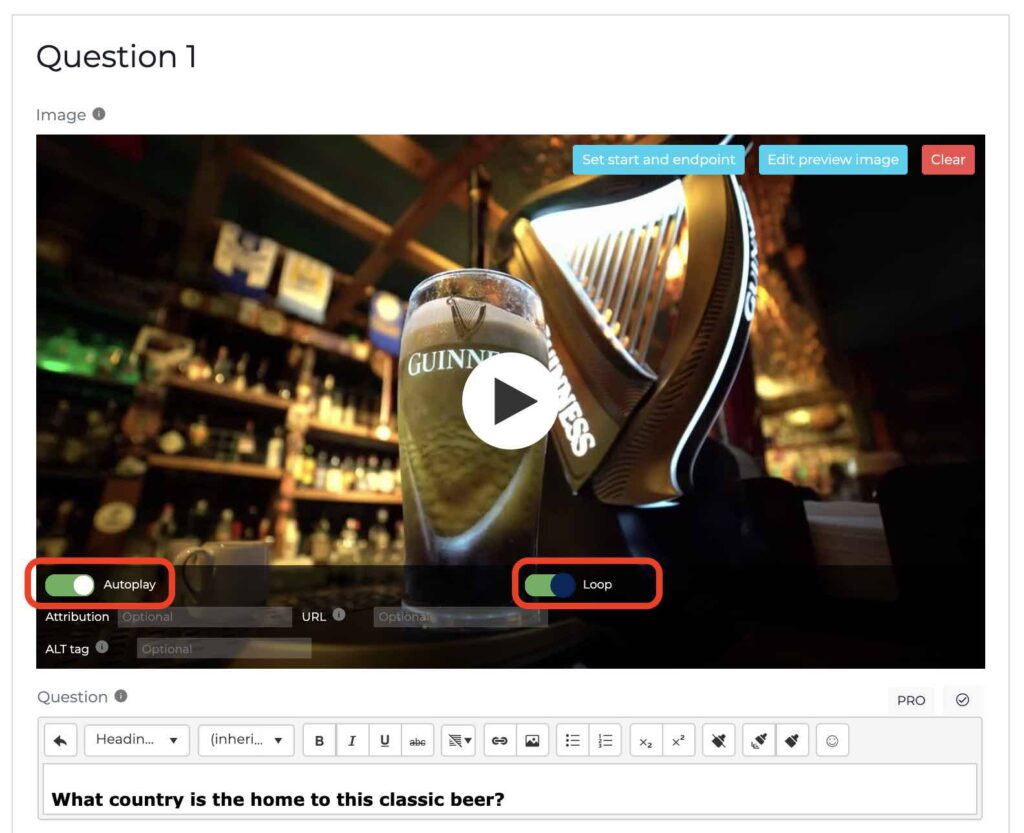This screenshot has width=1024, height=833.
Task: Toggle bold formatting
Action: click(319, 740)
